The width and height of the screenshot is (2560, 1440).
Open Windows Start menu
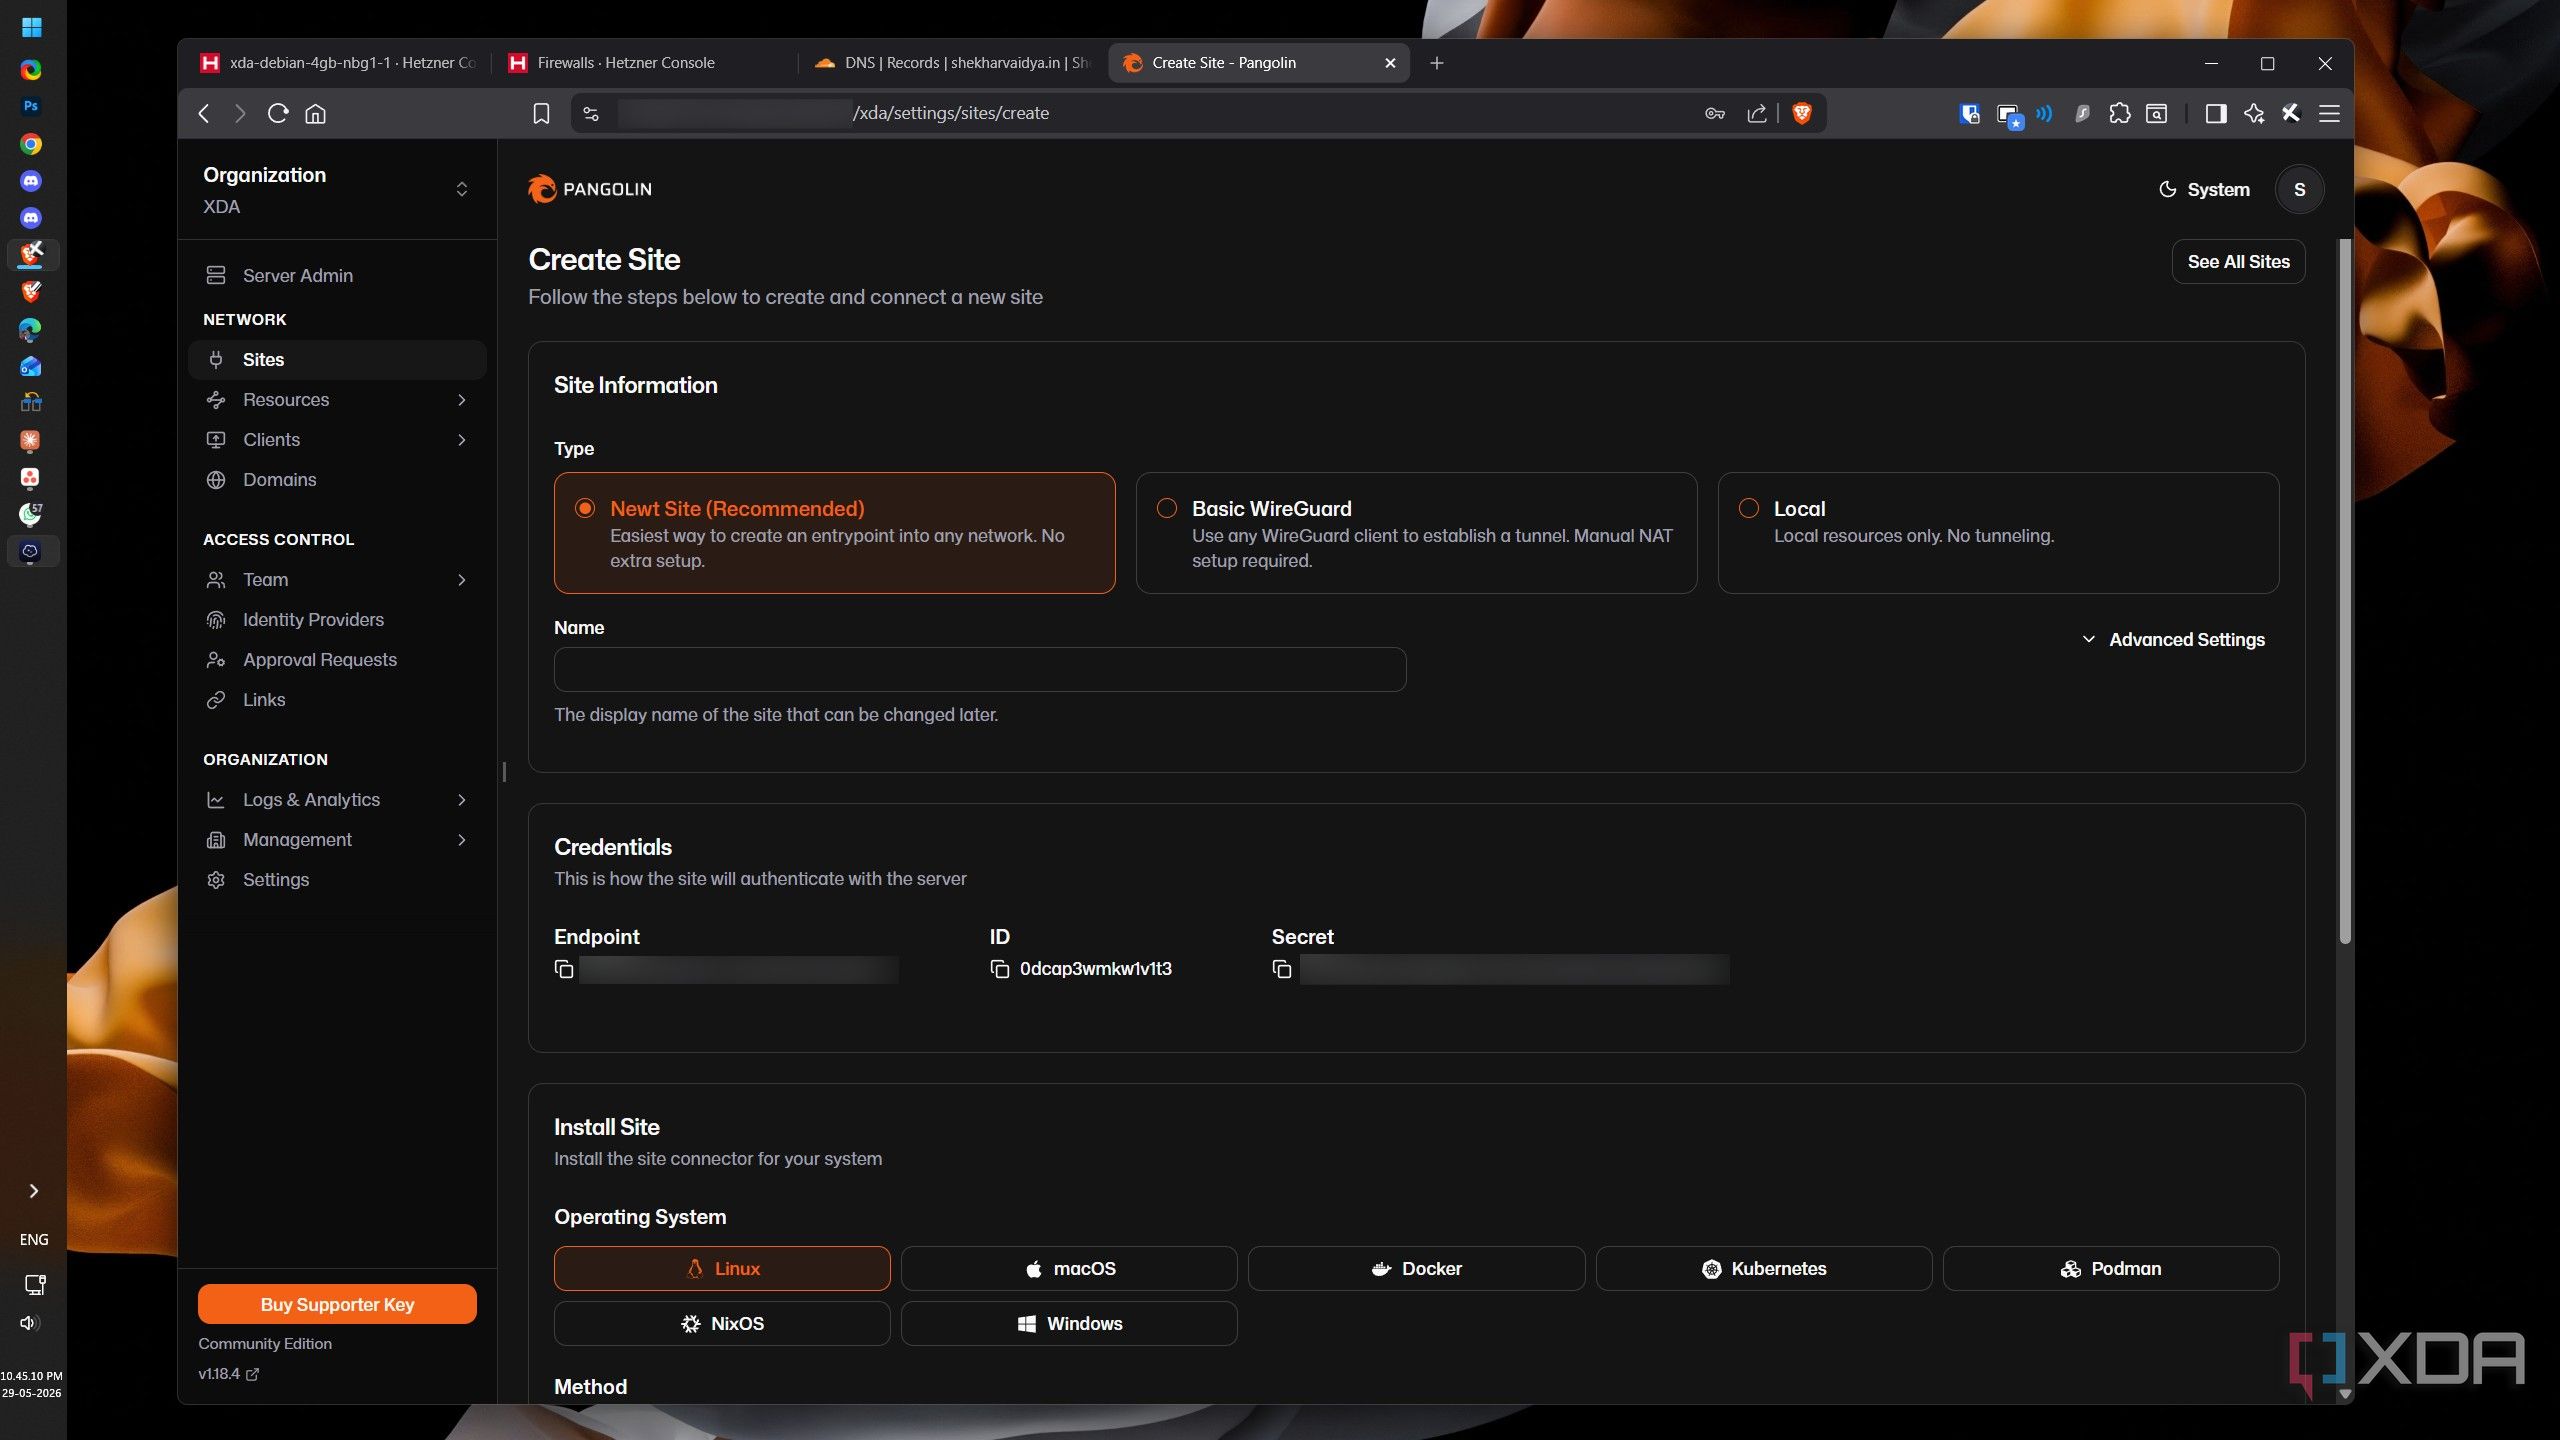pos(31,27)
